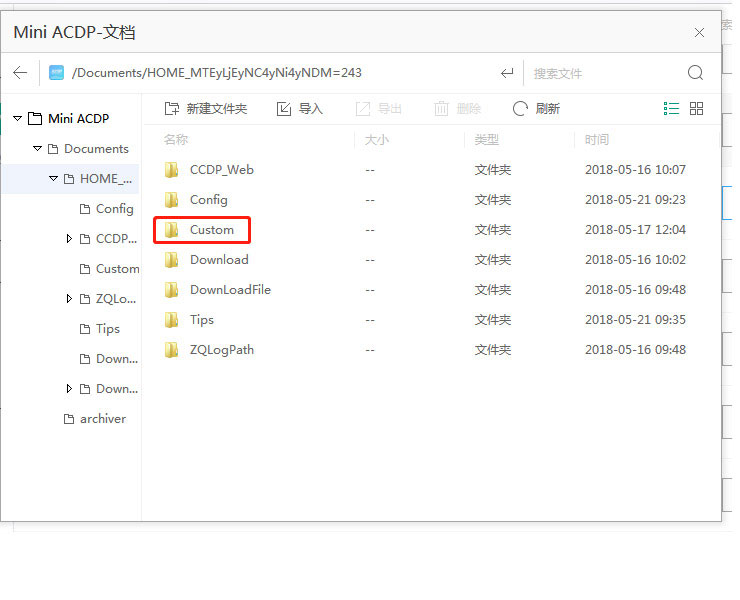
Task: Click the 导出 export button
Action: [378, 109]
